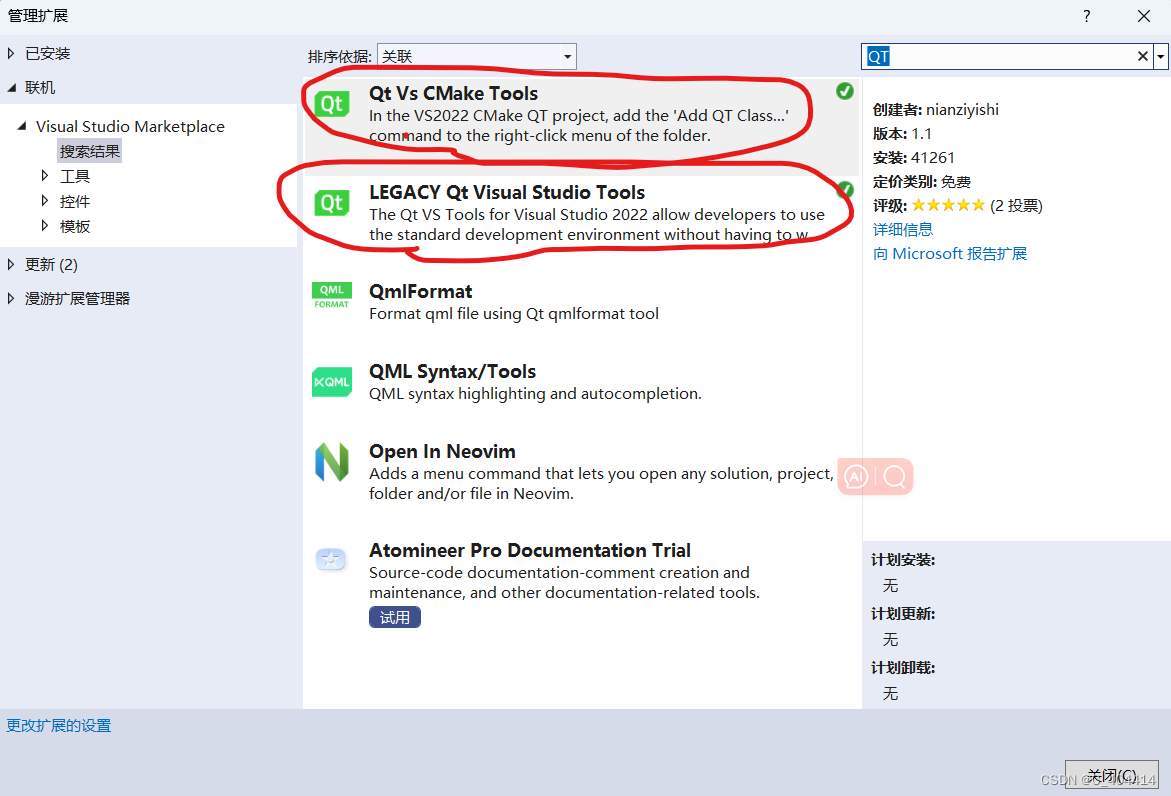This screenshot has height=796, width=1171.
Task: Click the green installed checkmark on Qt Vs CMake Tools
Action: pos(845,90)
